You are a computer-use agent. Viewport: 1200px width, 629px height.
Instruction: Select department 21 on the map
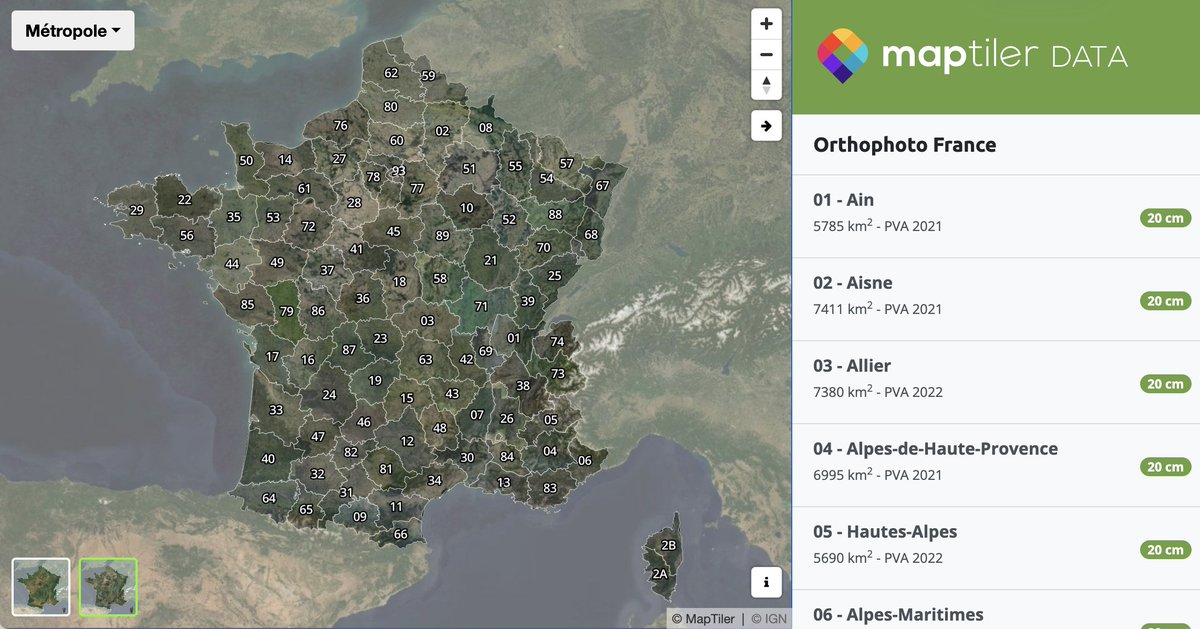click(x=490, y=260)
